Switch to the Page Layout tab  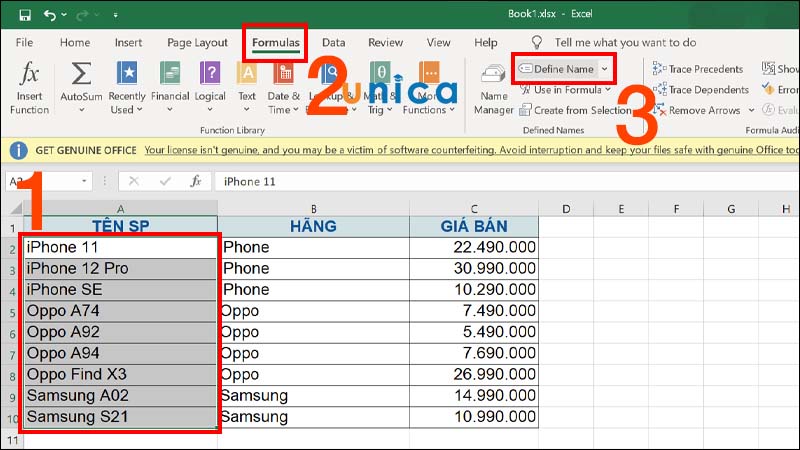click(x=197, y=42)
